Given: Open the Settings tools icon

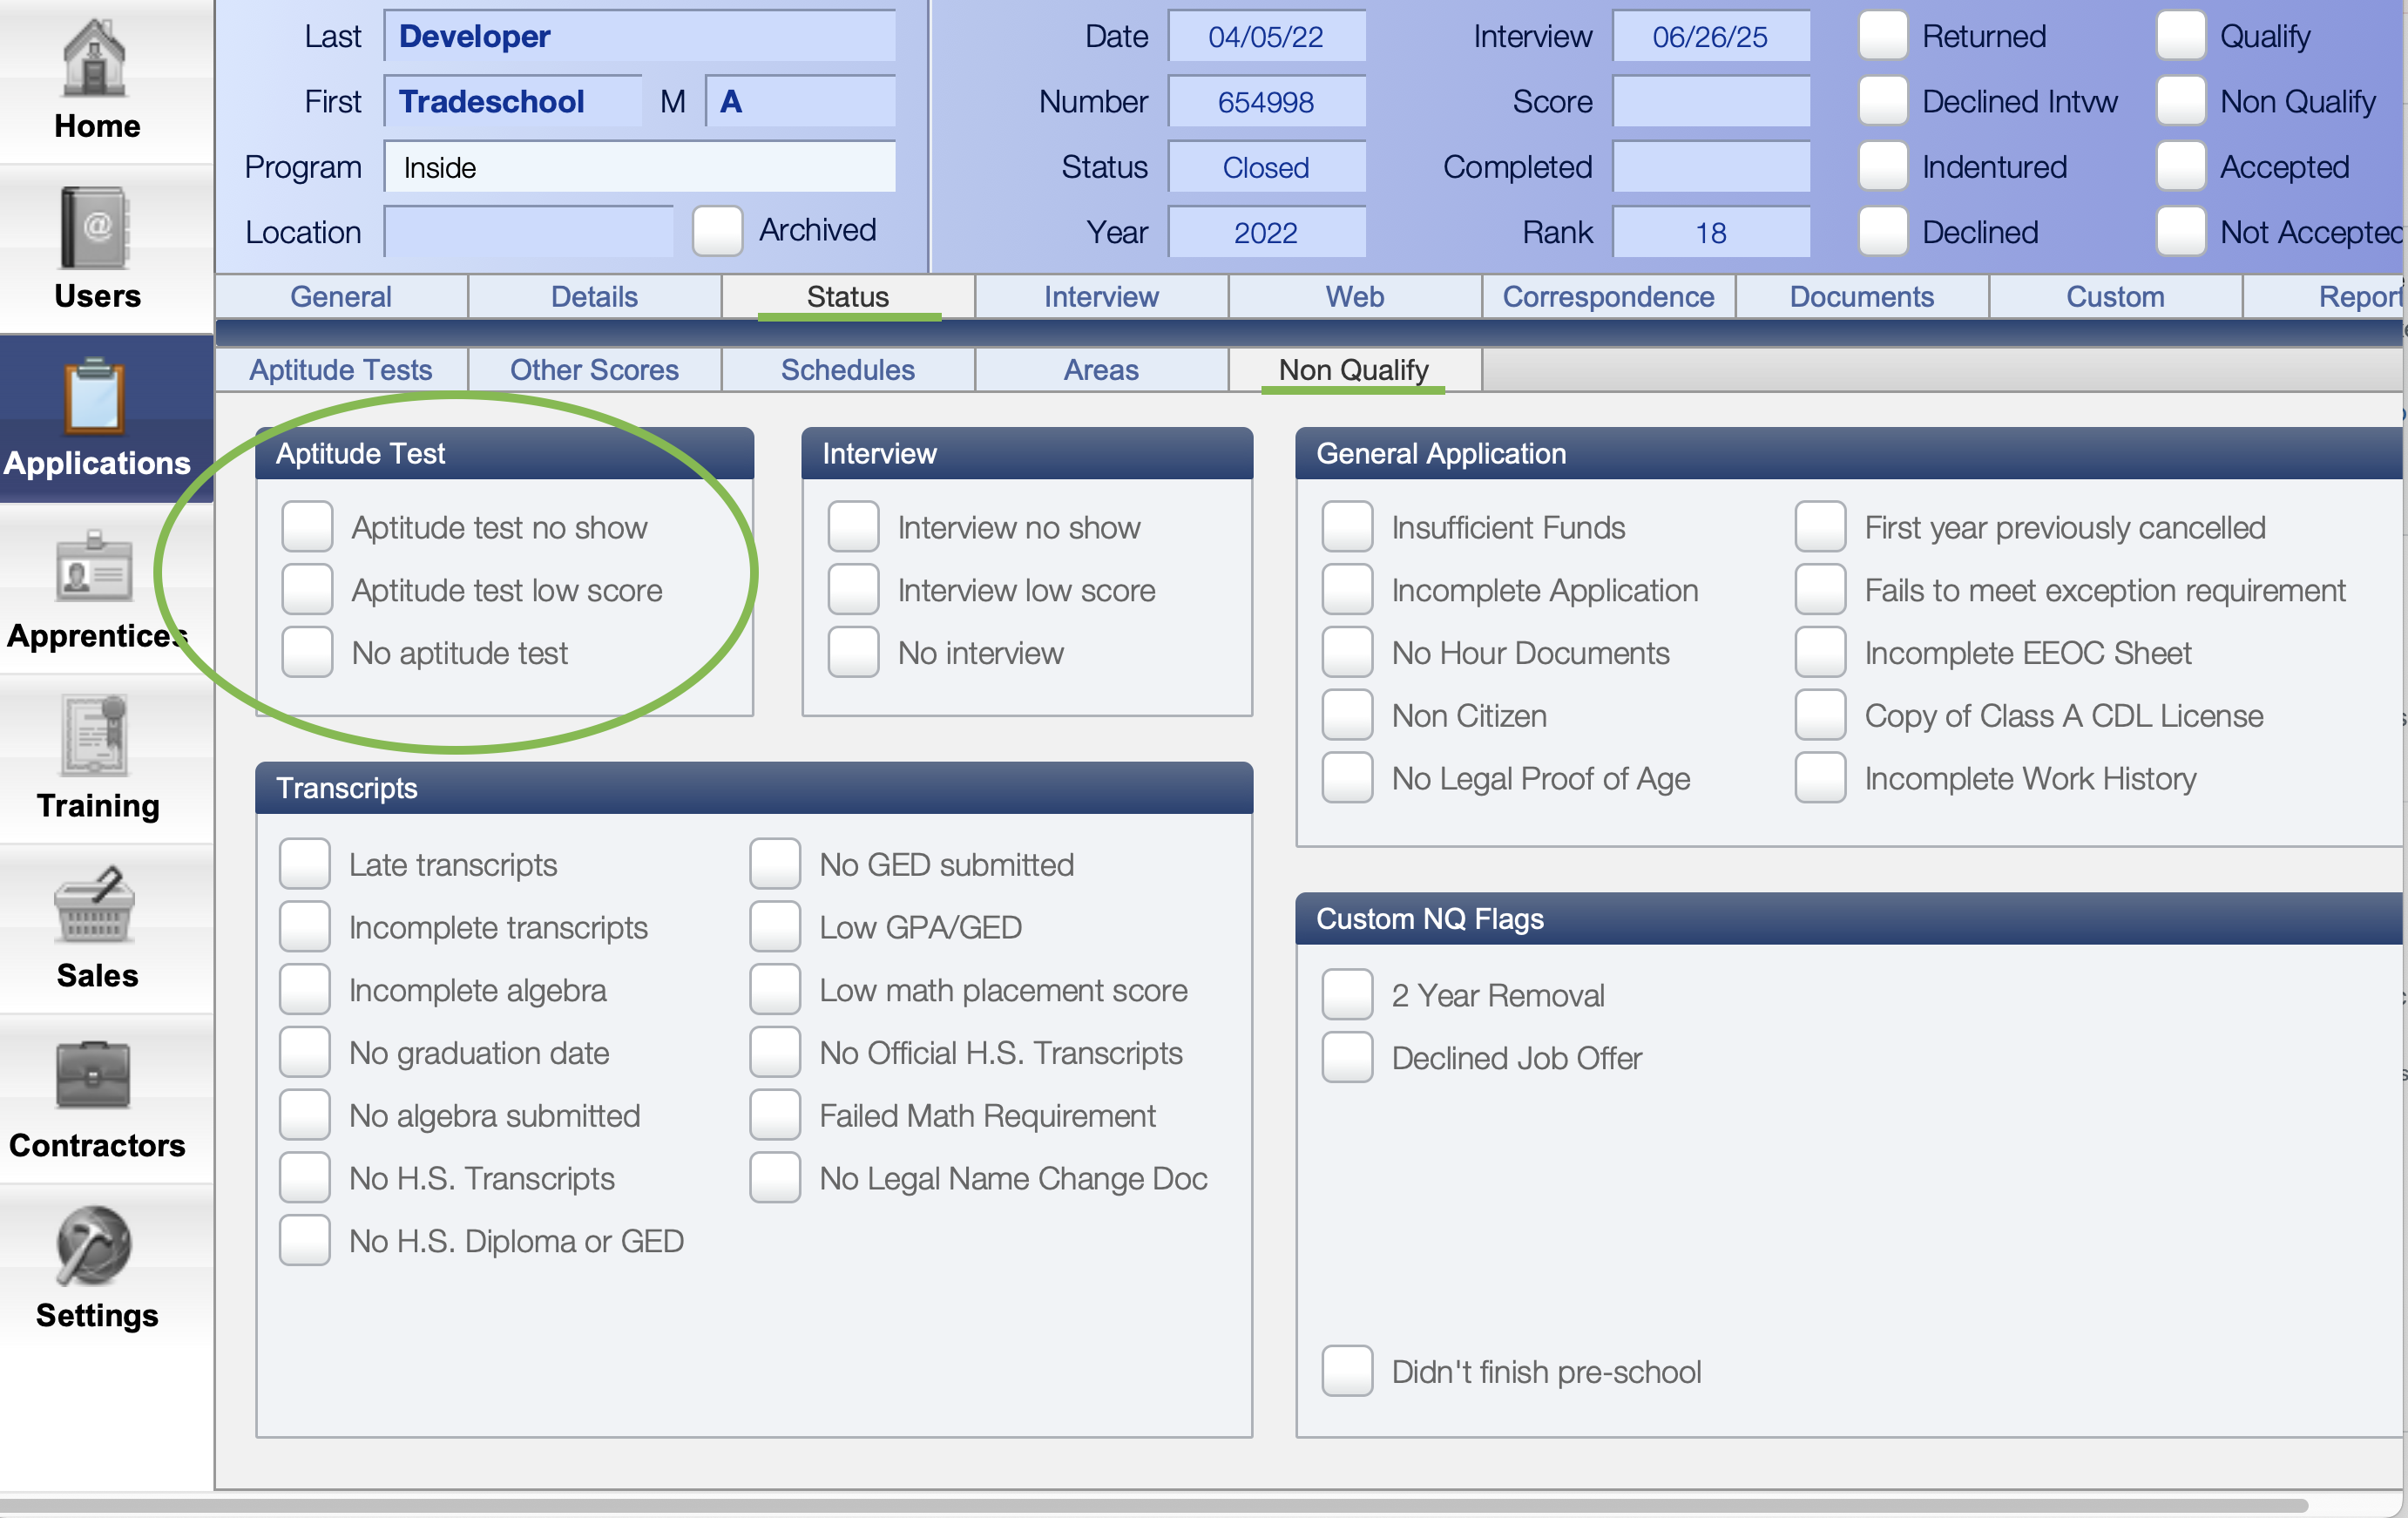Looking at the screenshot, I should coord(95,1245).
